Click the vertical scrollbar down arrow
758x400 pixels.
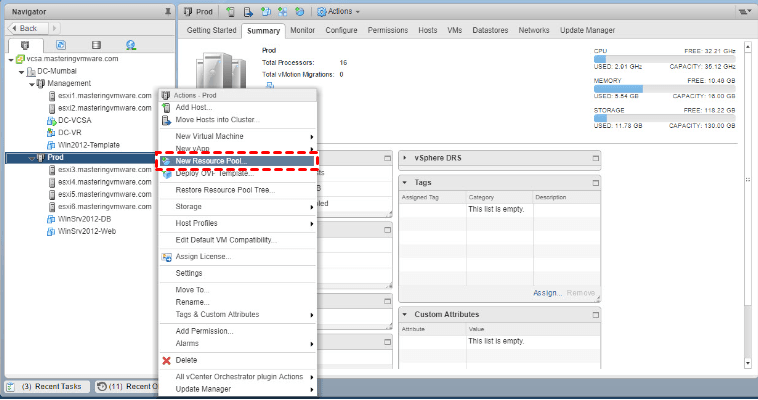point(748,363)
